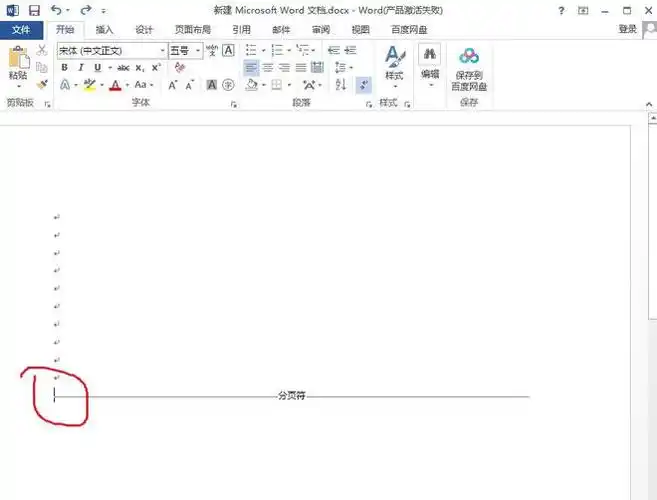Sort text with the A-Z sort icon
The image size is (657, 500).
pyautogui.click(x=341, y=85)
